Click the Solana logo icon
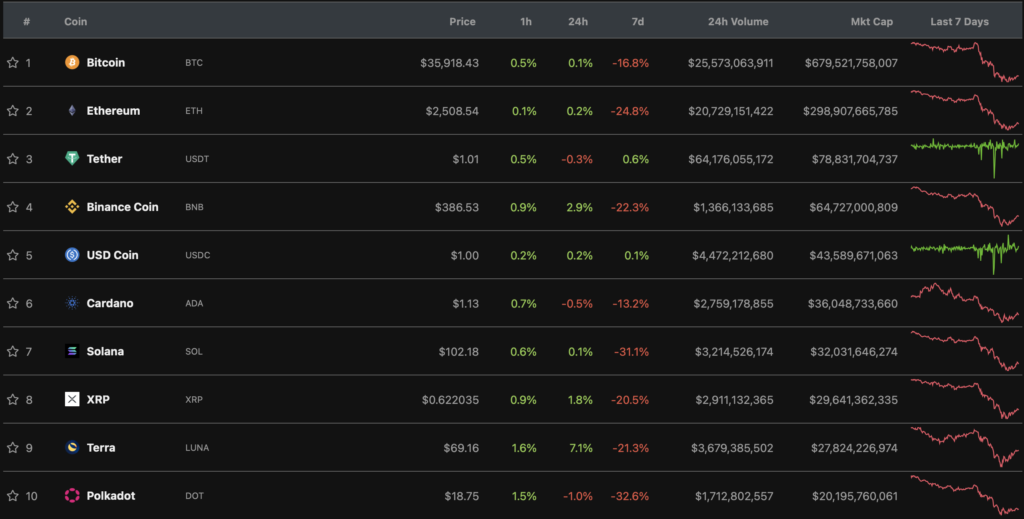Image resolution: width=1024 pixels, height=519 pixels. (72, 351)
